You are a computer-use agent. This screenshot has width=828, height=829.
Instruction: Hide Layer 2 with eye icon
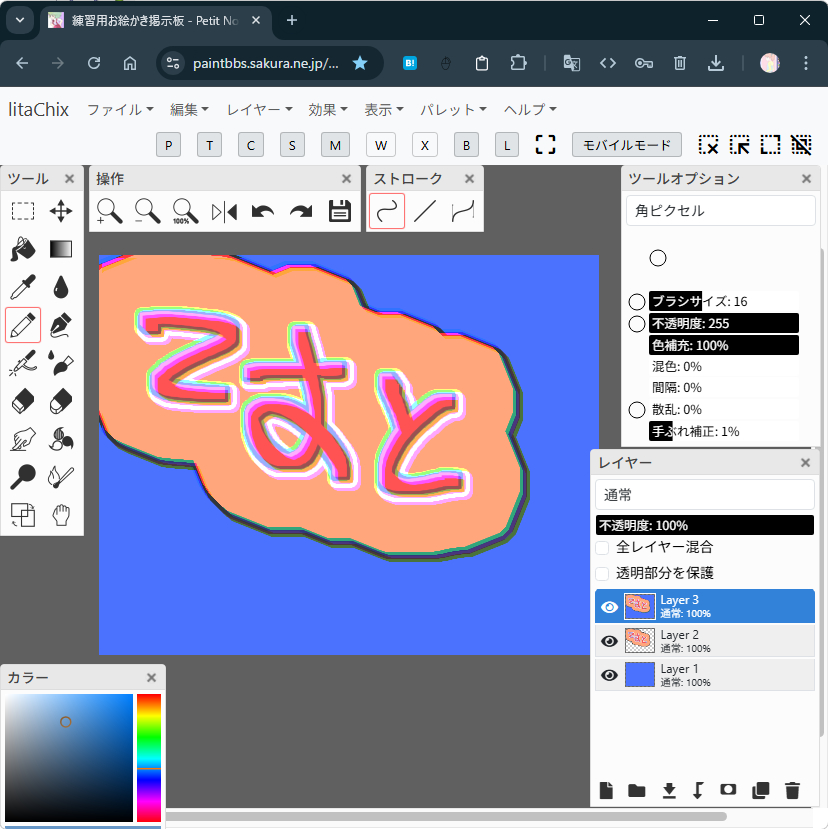point(609,641)
